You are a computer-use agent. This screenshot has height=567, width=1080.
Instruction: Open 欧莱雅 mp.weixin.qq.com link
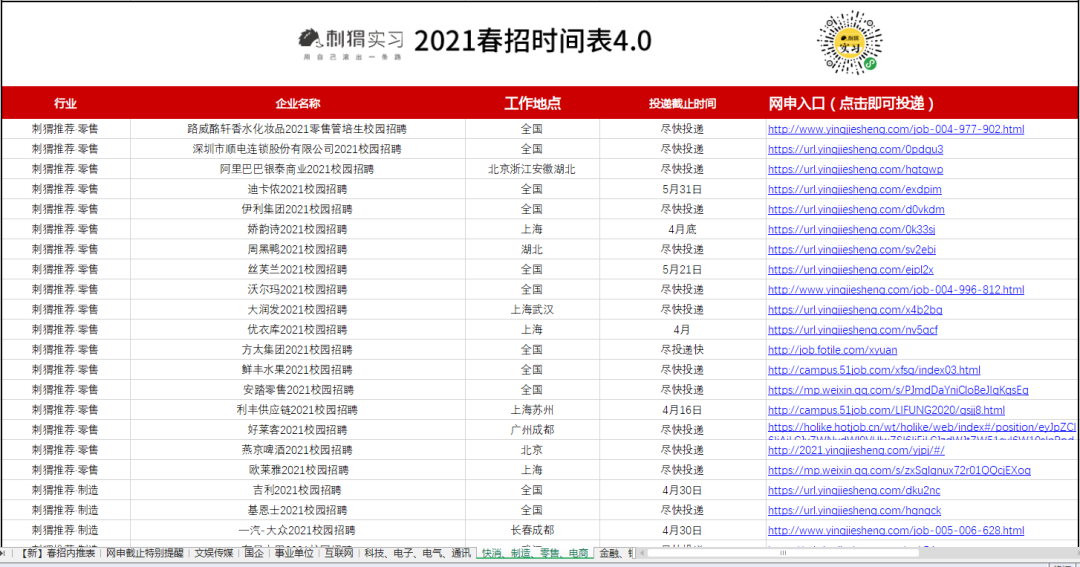(x=899, y=470)
